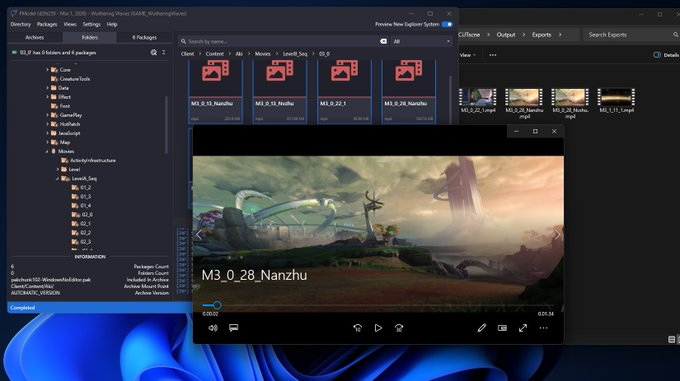Expand the Data folder

[x=47, y=88]
